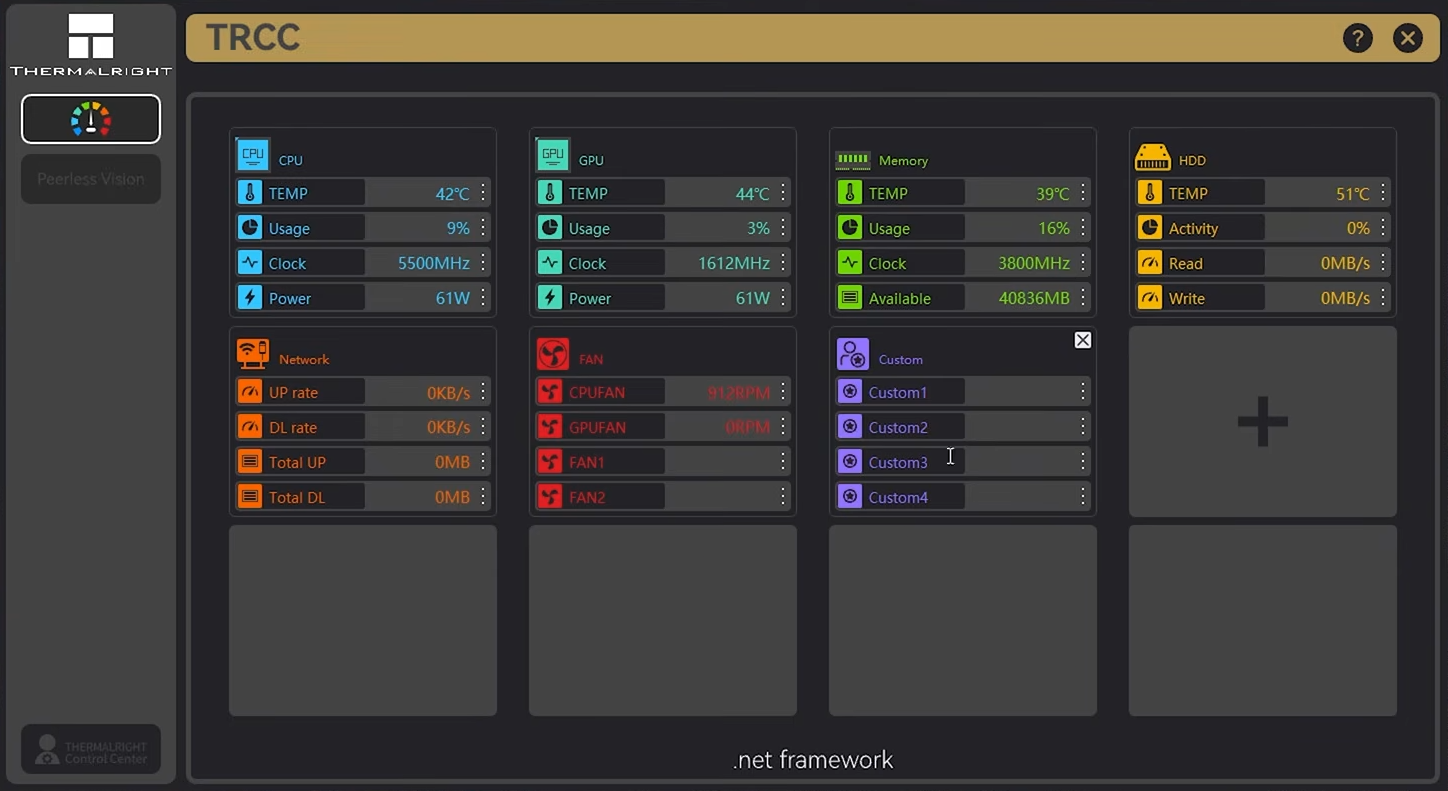Click the Memory RAM stick icon
Image resolution: width=1448 pixels, height=791 pixels.
coord(852,159)
